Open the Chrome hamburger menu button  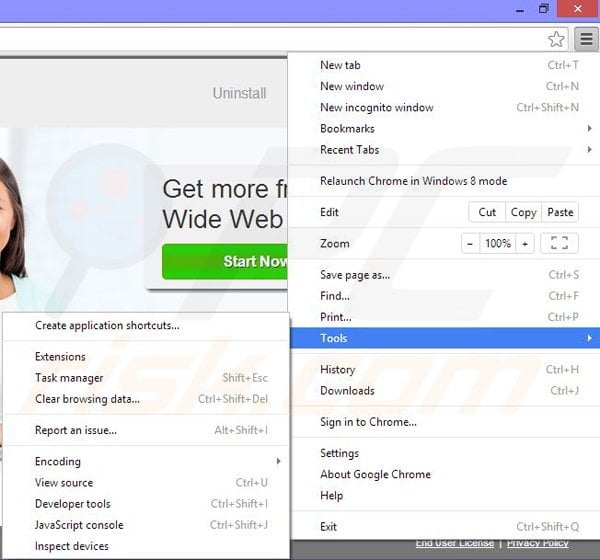[586, 39]
